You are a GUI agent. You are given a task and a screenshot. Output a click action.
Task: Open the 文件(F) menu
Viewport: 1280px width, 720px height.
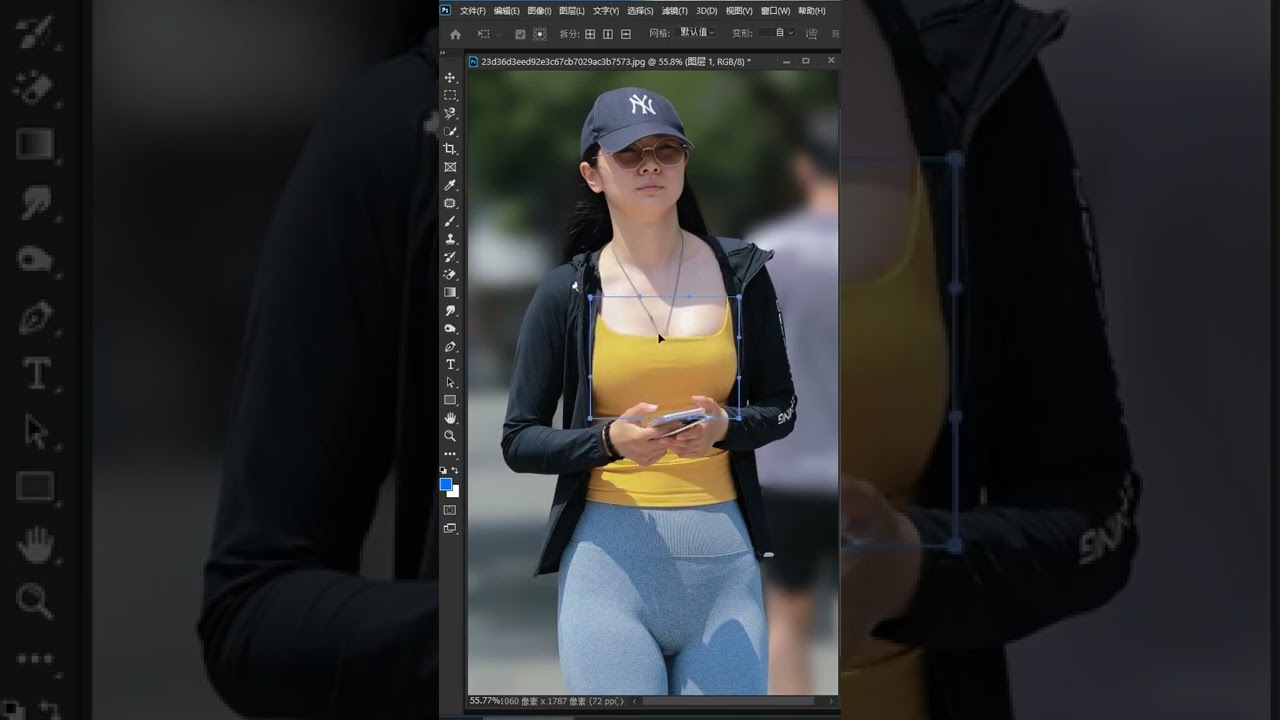[473, 11]
